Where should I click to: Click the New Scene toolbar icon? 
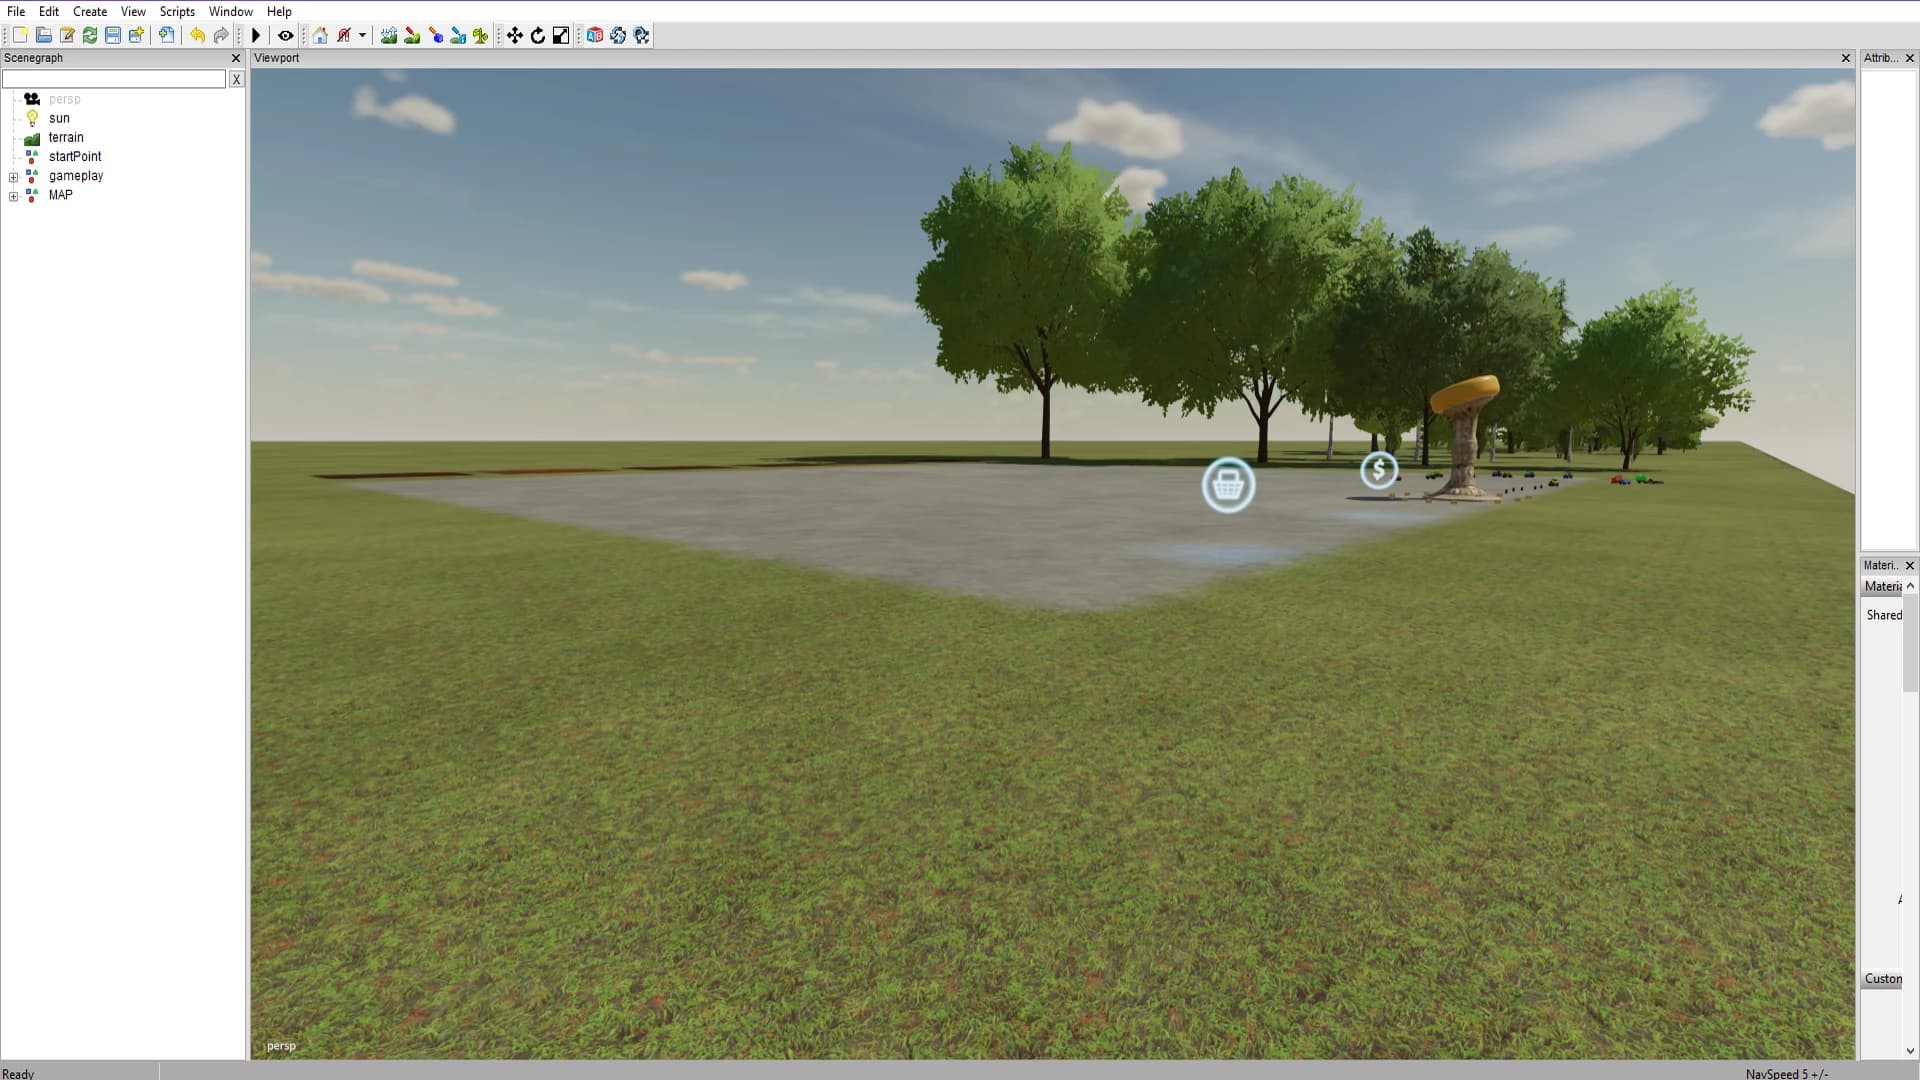tap(20, 36)
